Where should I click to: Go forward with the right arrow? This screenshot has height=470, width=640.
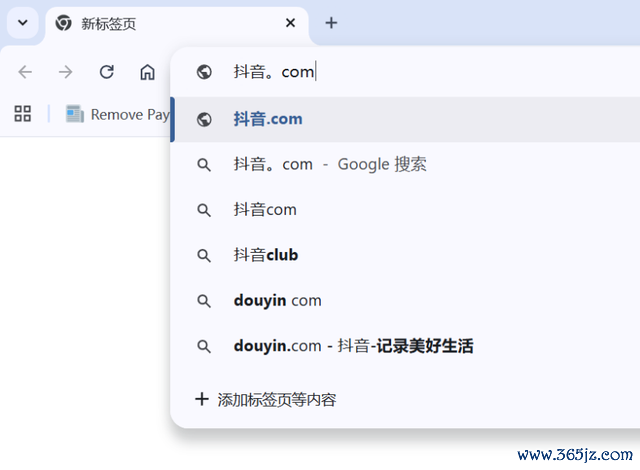(x=65, y=72)
